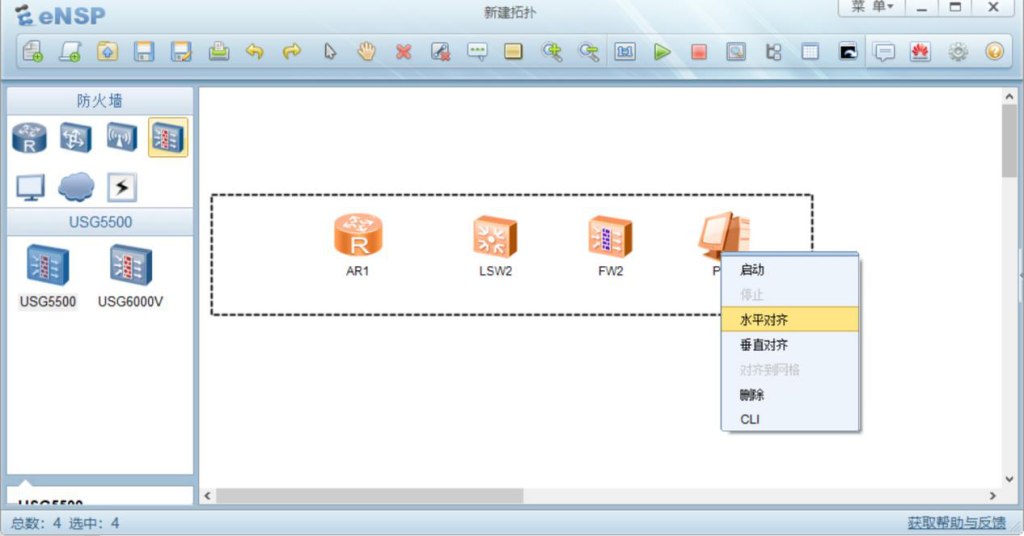Screen dimensions: 1024x536
Task: Select the Firewall device category
Action: click(x=168, y=138)
